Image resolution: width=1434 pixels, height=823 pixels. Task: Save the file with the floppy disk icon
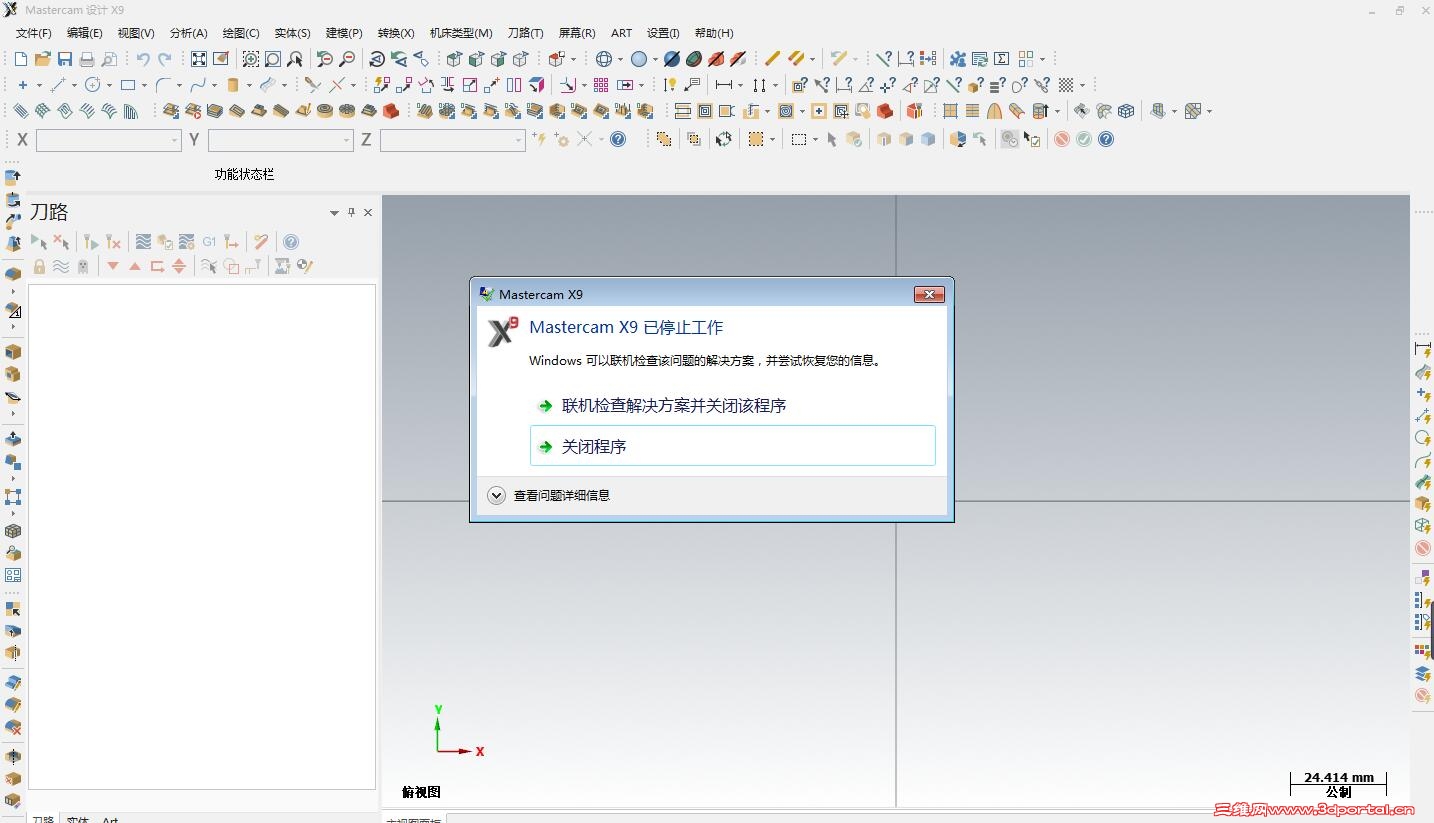(x=64, y=59)
